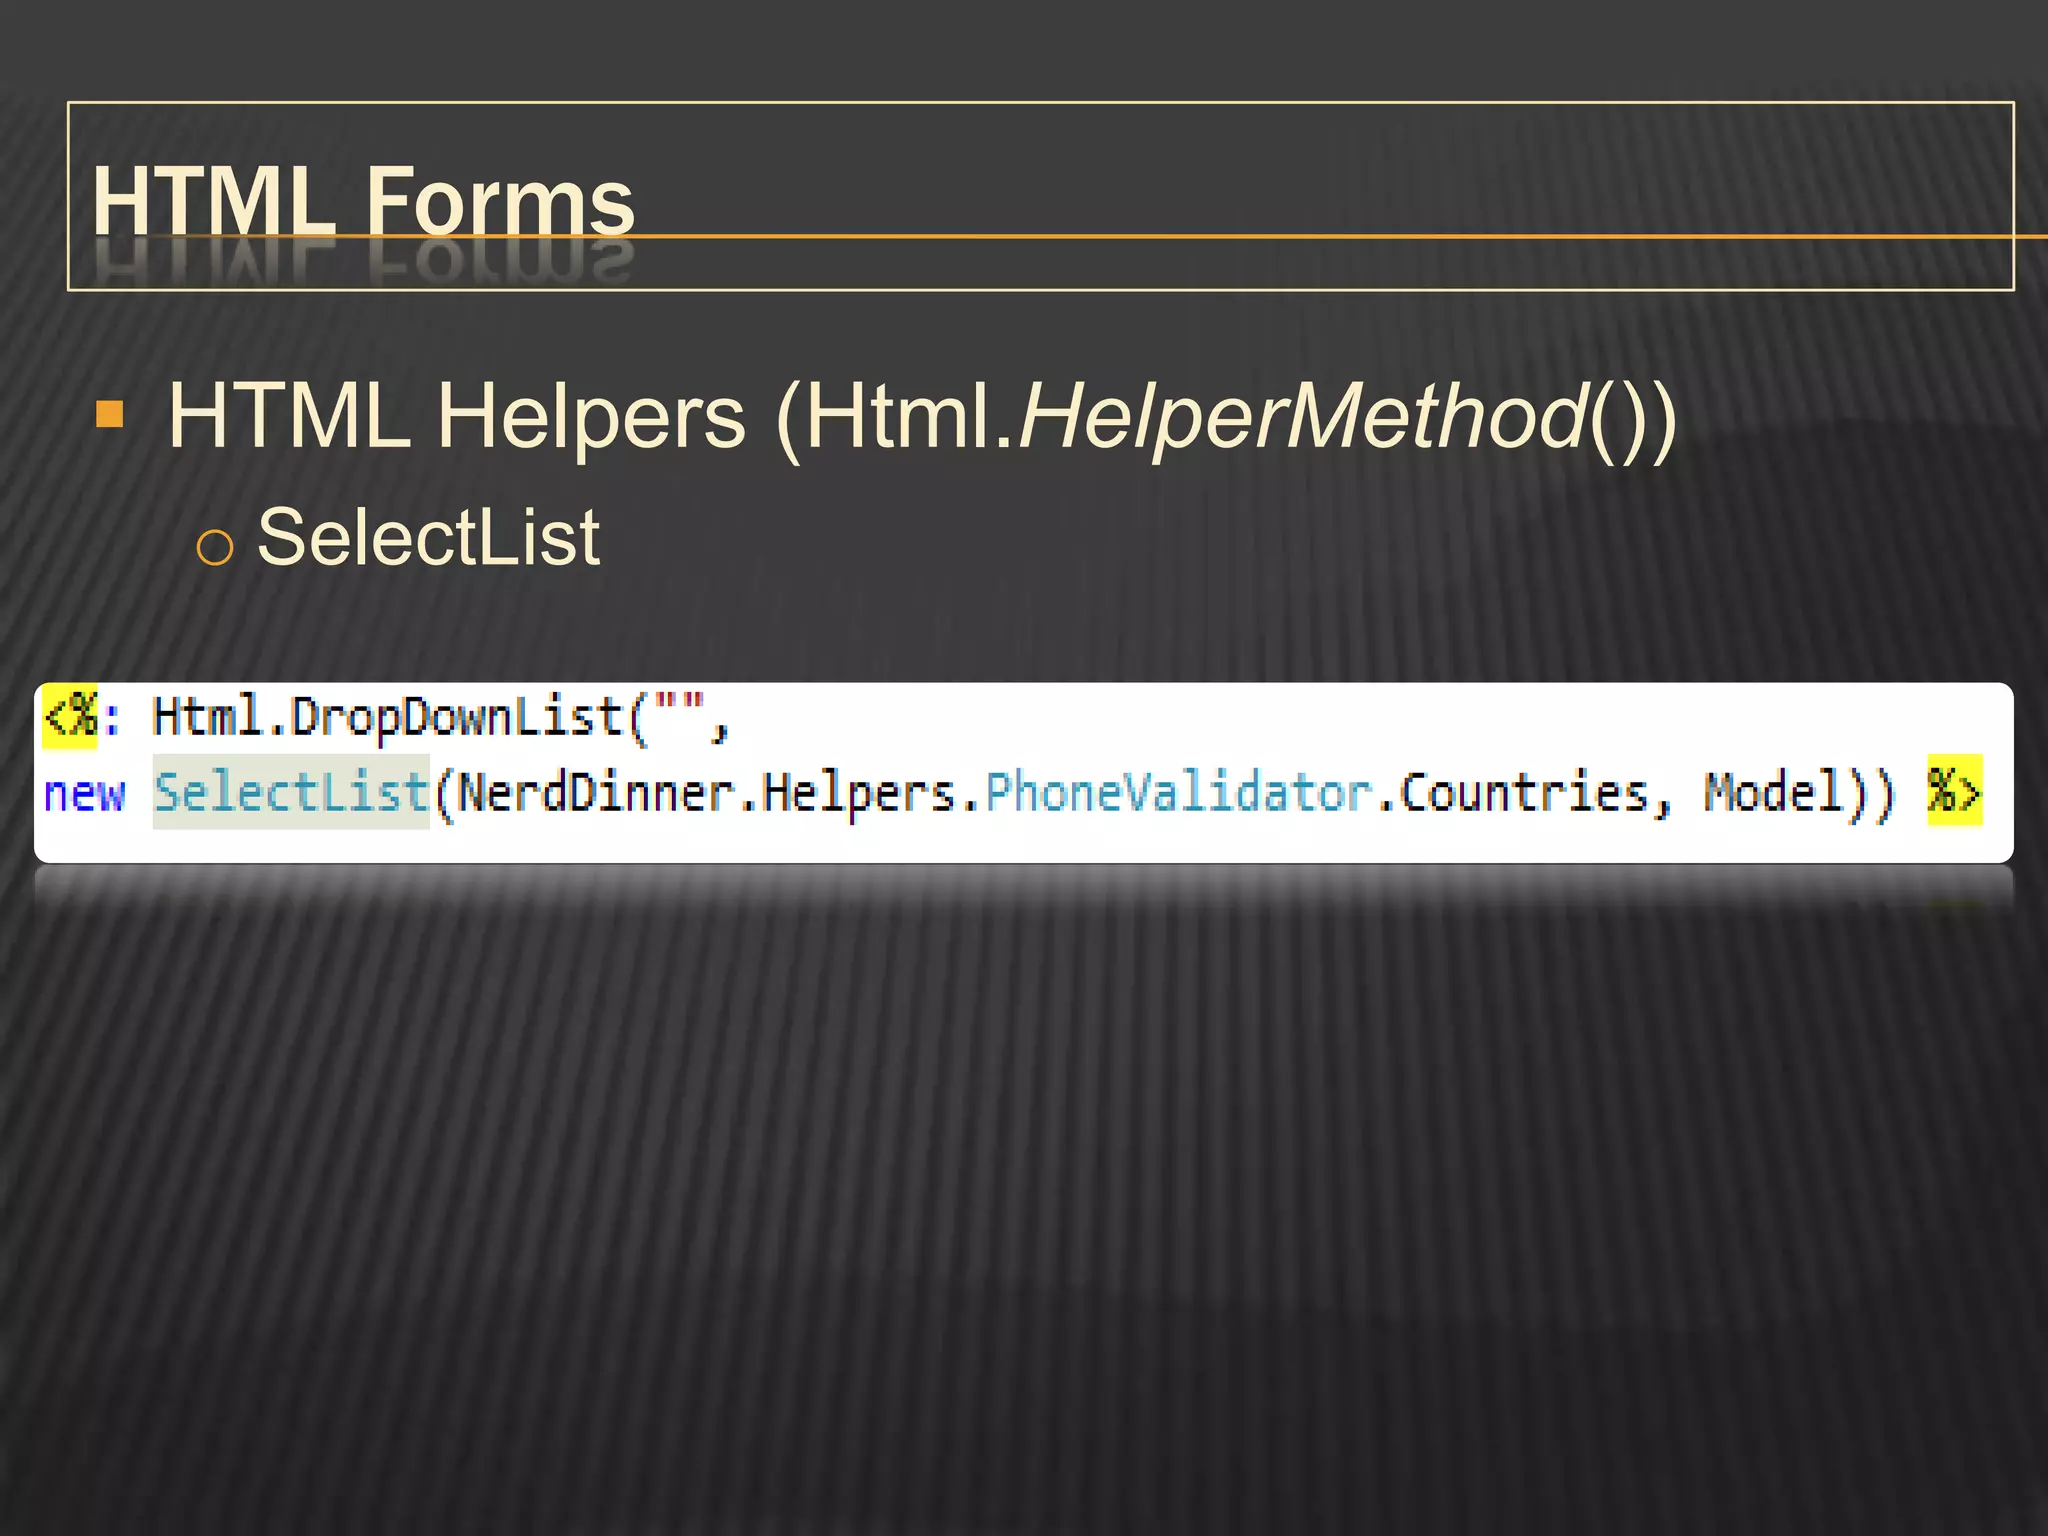Image resolution: width=2048 pixels, height=1536 pixels.
Task: Click the hollow circle sub-bullet marker
Action: (215, 547)
